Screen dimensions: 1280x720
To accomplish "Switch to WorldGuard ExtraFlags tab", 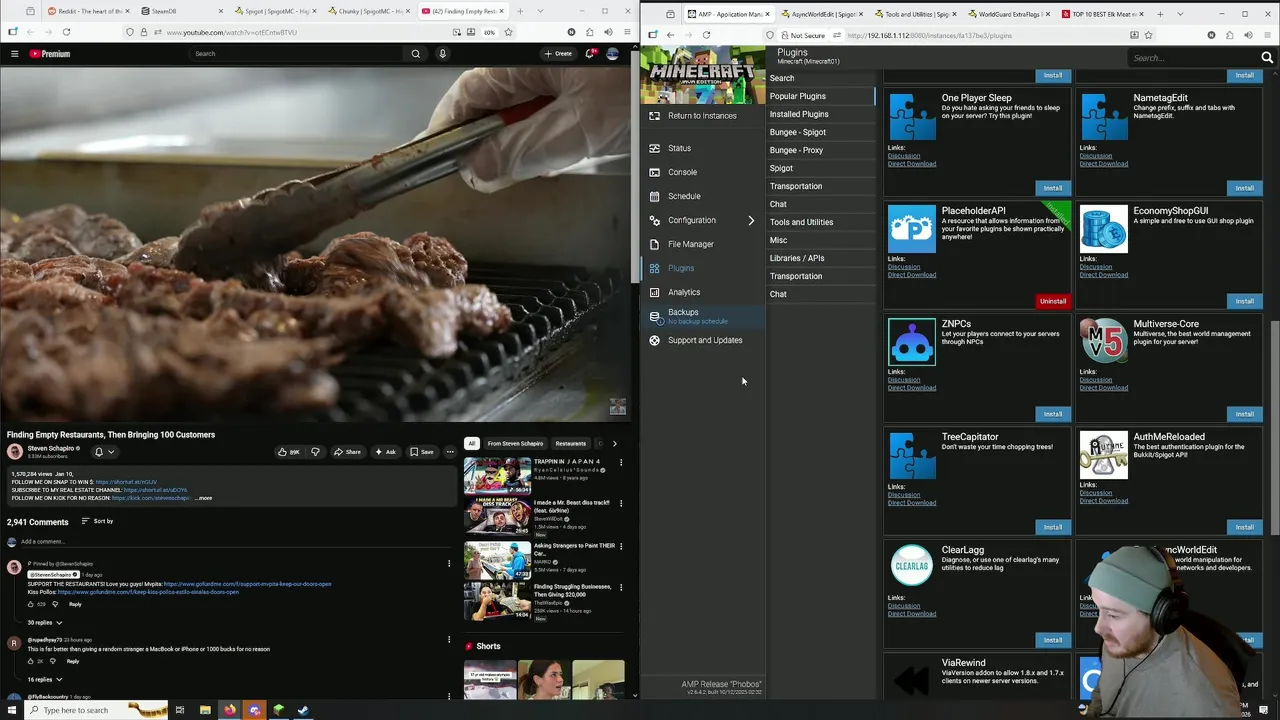I will [1007, 14].
